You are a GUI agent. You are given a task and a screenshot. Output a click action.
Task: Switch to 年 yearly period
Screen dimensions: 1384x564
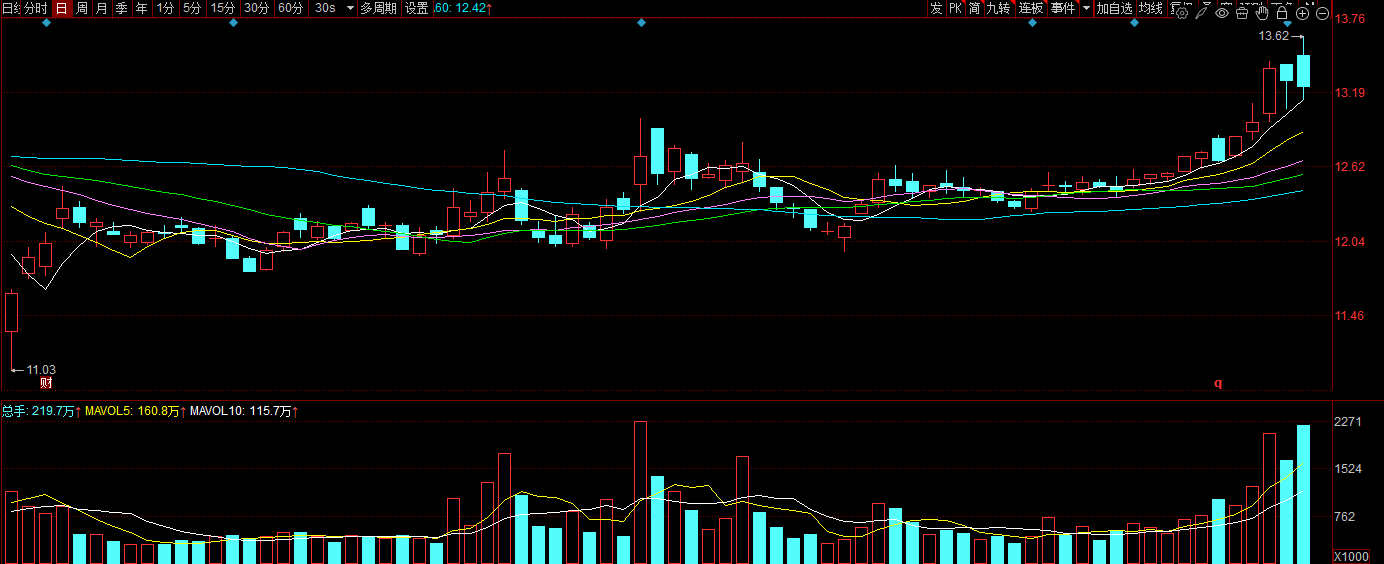[x=142, y=8]
